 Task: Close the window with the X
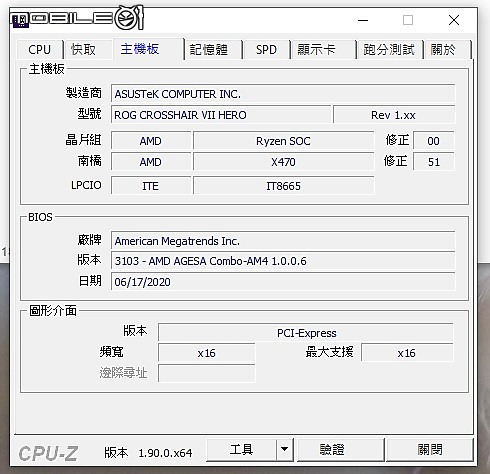[454, 20]
